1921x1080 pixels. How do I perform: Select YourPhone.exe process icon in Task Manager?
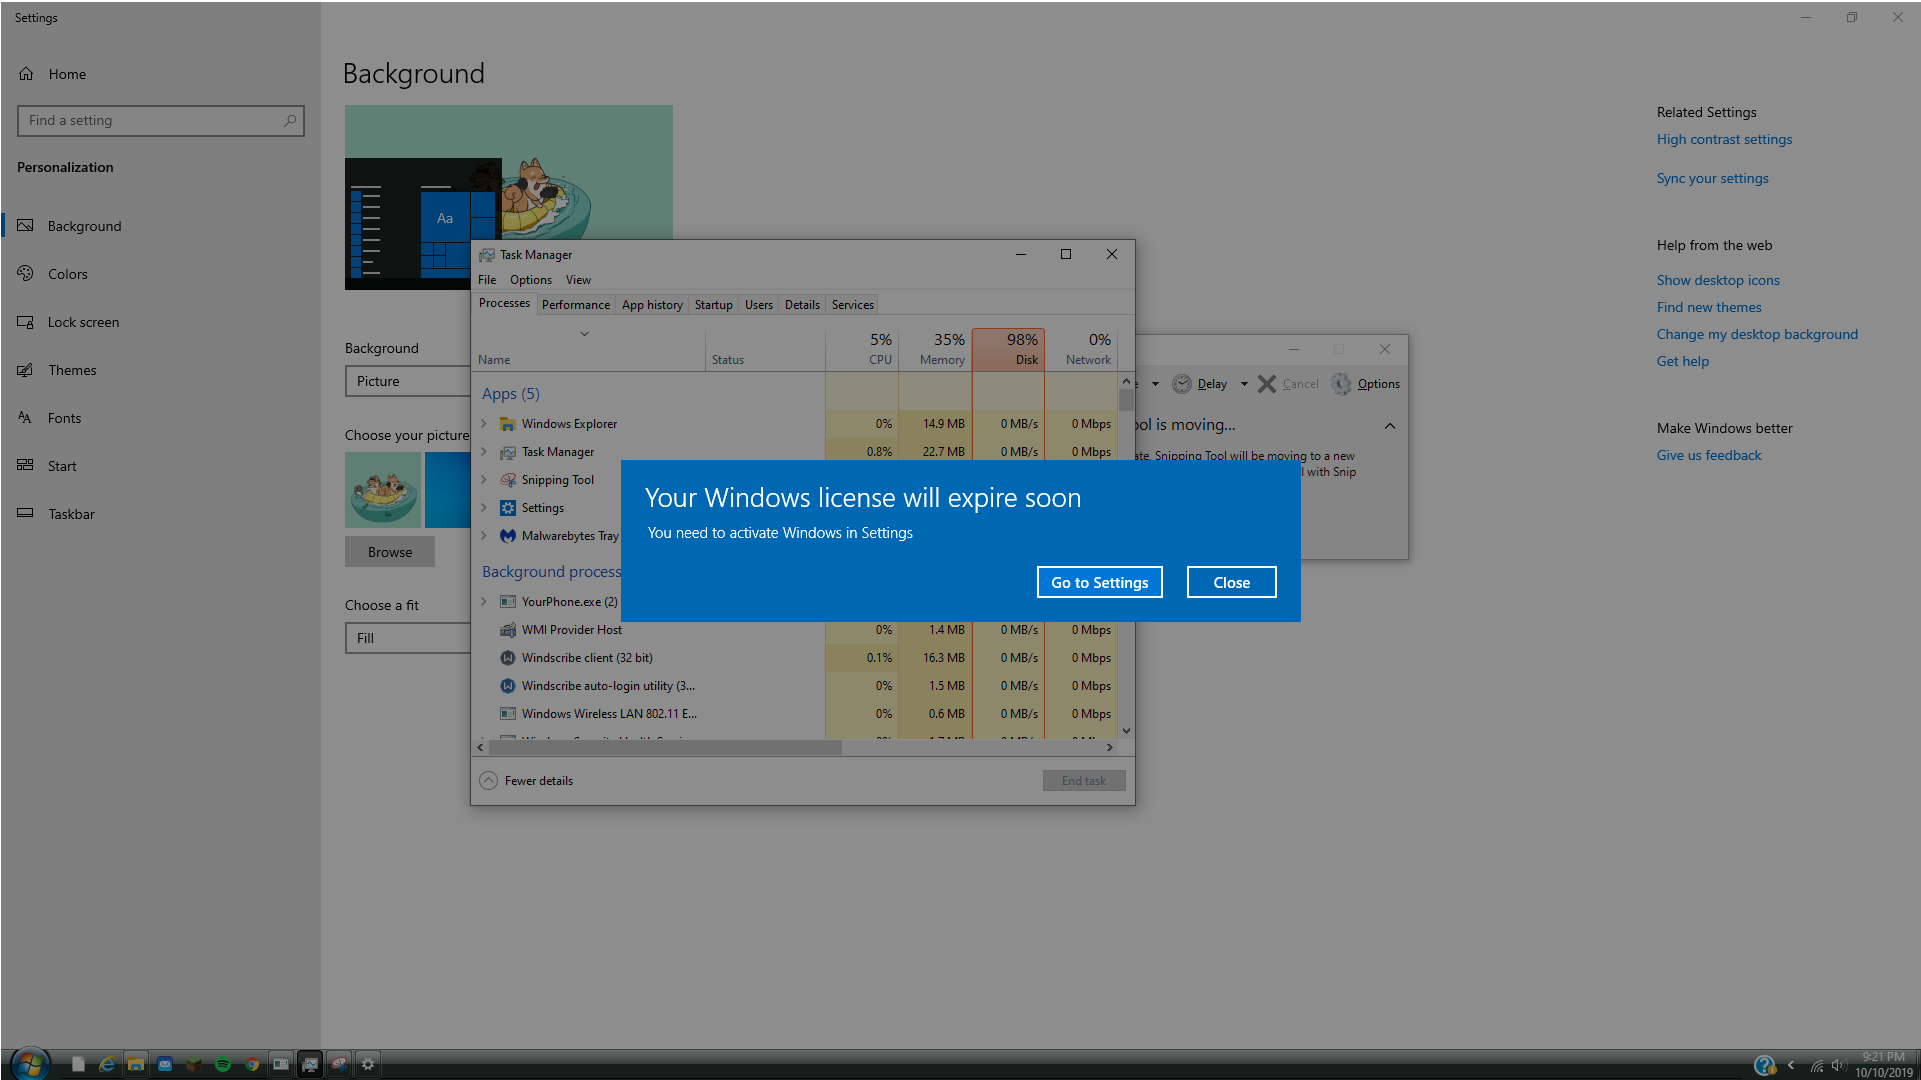tap(508, 600)
